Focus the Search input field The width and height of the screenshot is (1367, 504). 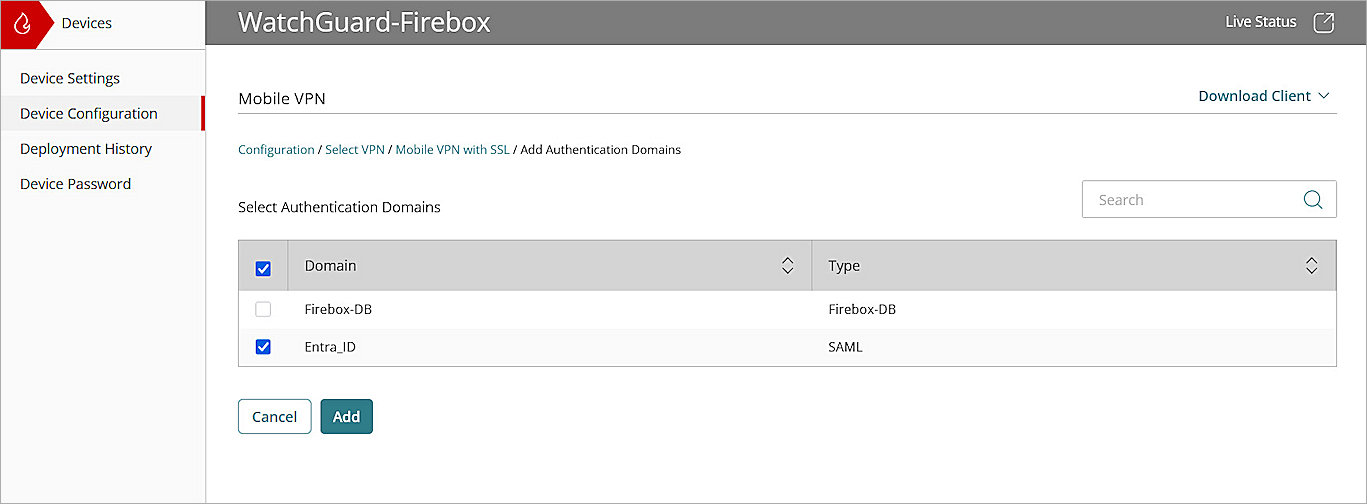(1209, 199)
